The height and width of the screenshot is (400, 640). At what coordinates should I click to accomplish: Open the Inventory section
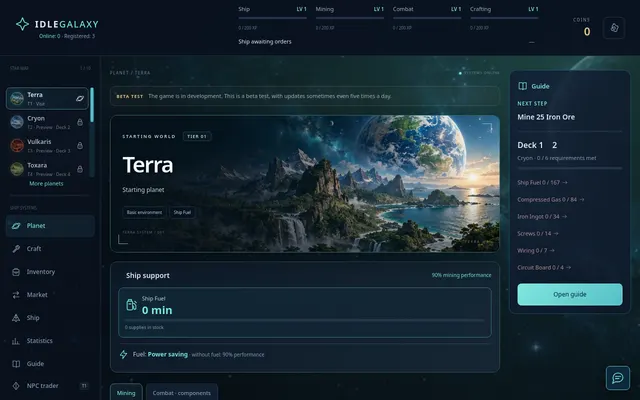pyautogui.click(x=50, y=272)
